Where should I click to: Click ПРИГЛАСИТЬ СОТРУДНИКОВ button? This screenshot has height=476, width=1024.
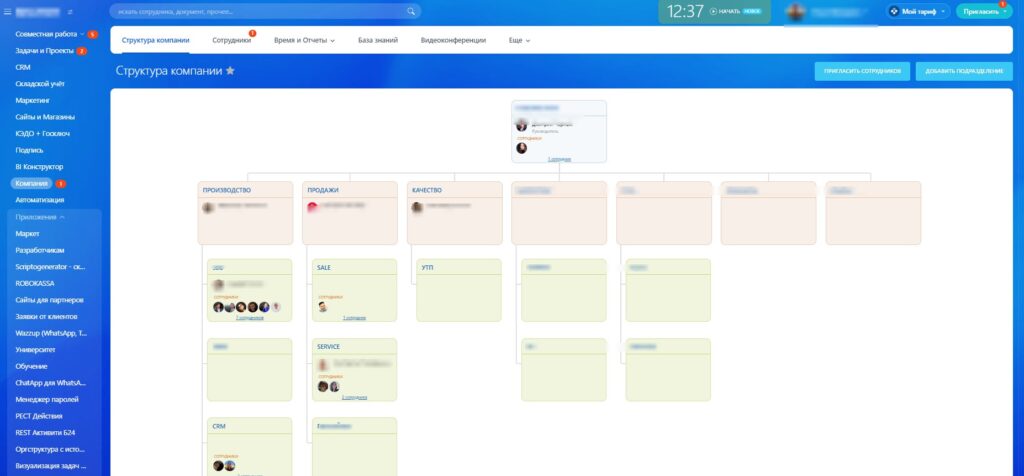pyautogui.click(x=862, y=71)
